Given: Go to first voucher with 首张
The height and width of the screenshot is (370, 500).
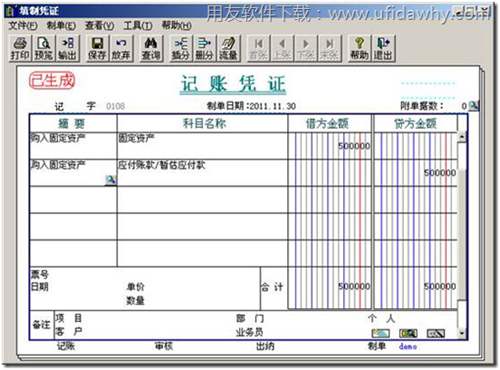Looking at the screenshot, I should point(258,49).
